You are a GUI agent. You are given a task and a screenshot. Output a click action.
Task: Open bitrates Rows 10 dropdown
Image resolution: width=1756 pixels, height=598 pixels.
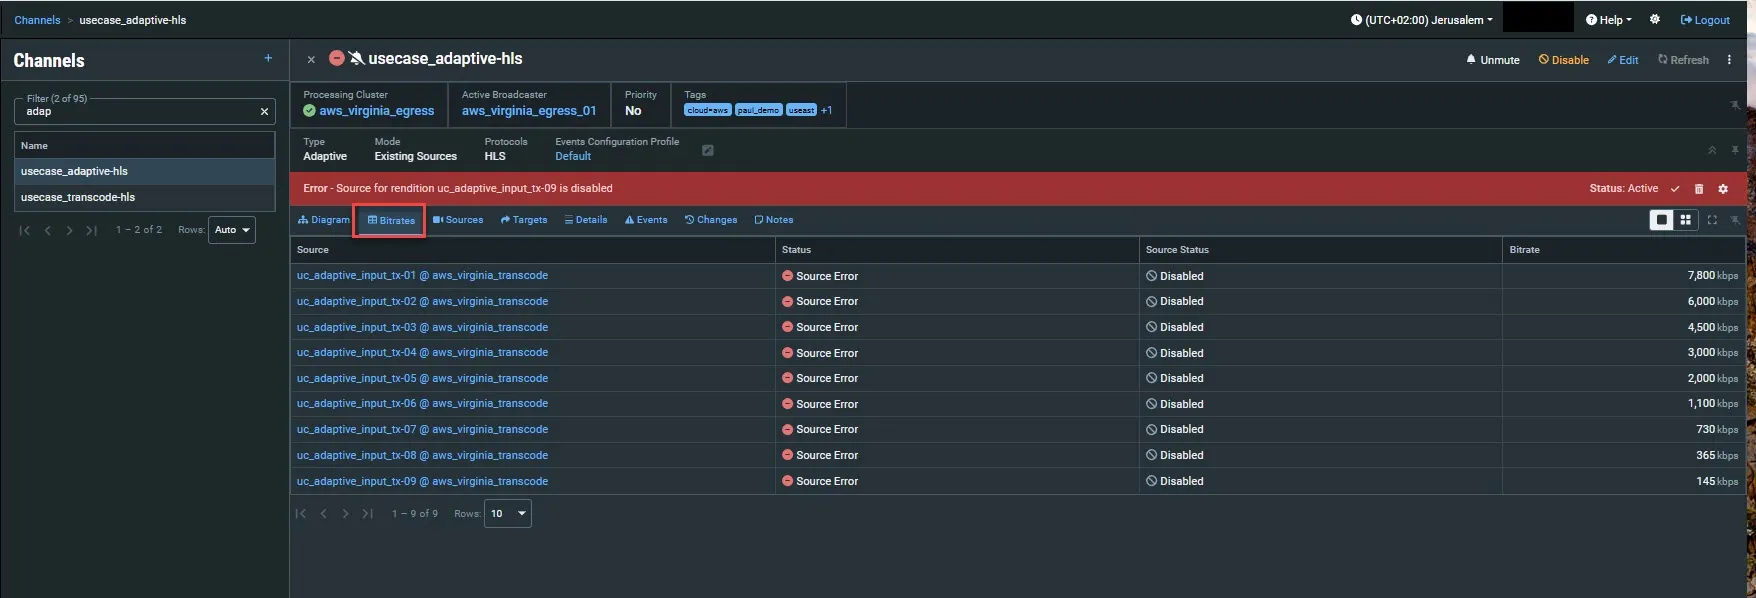[x=508, y=514]
